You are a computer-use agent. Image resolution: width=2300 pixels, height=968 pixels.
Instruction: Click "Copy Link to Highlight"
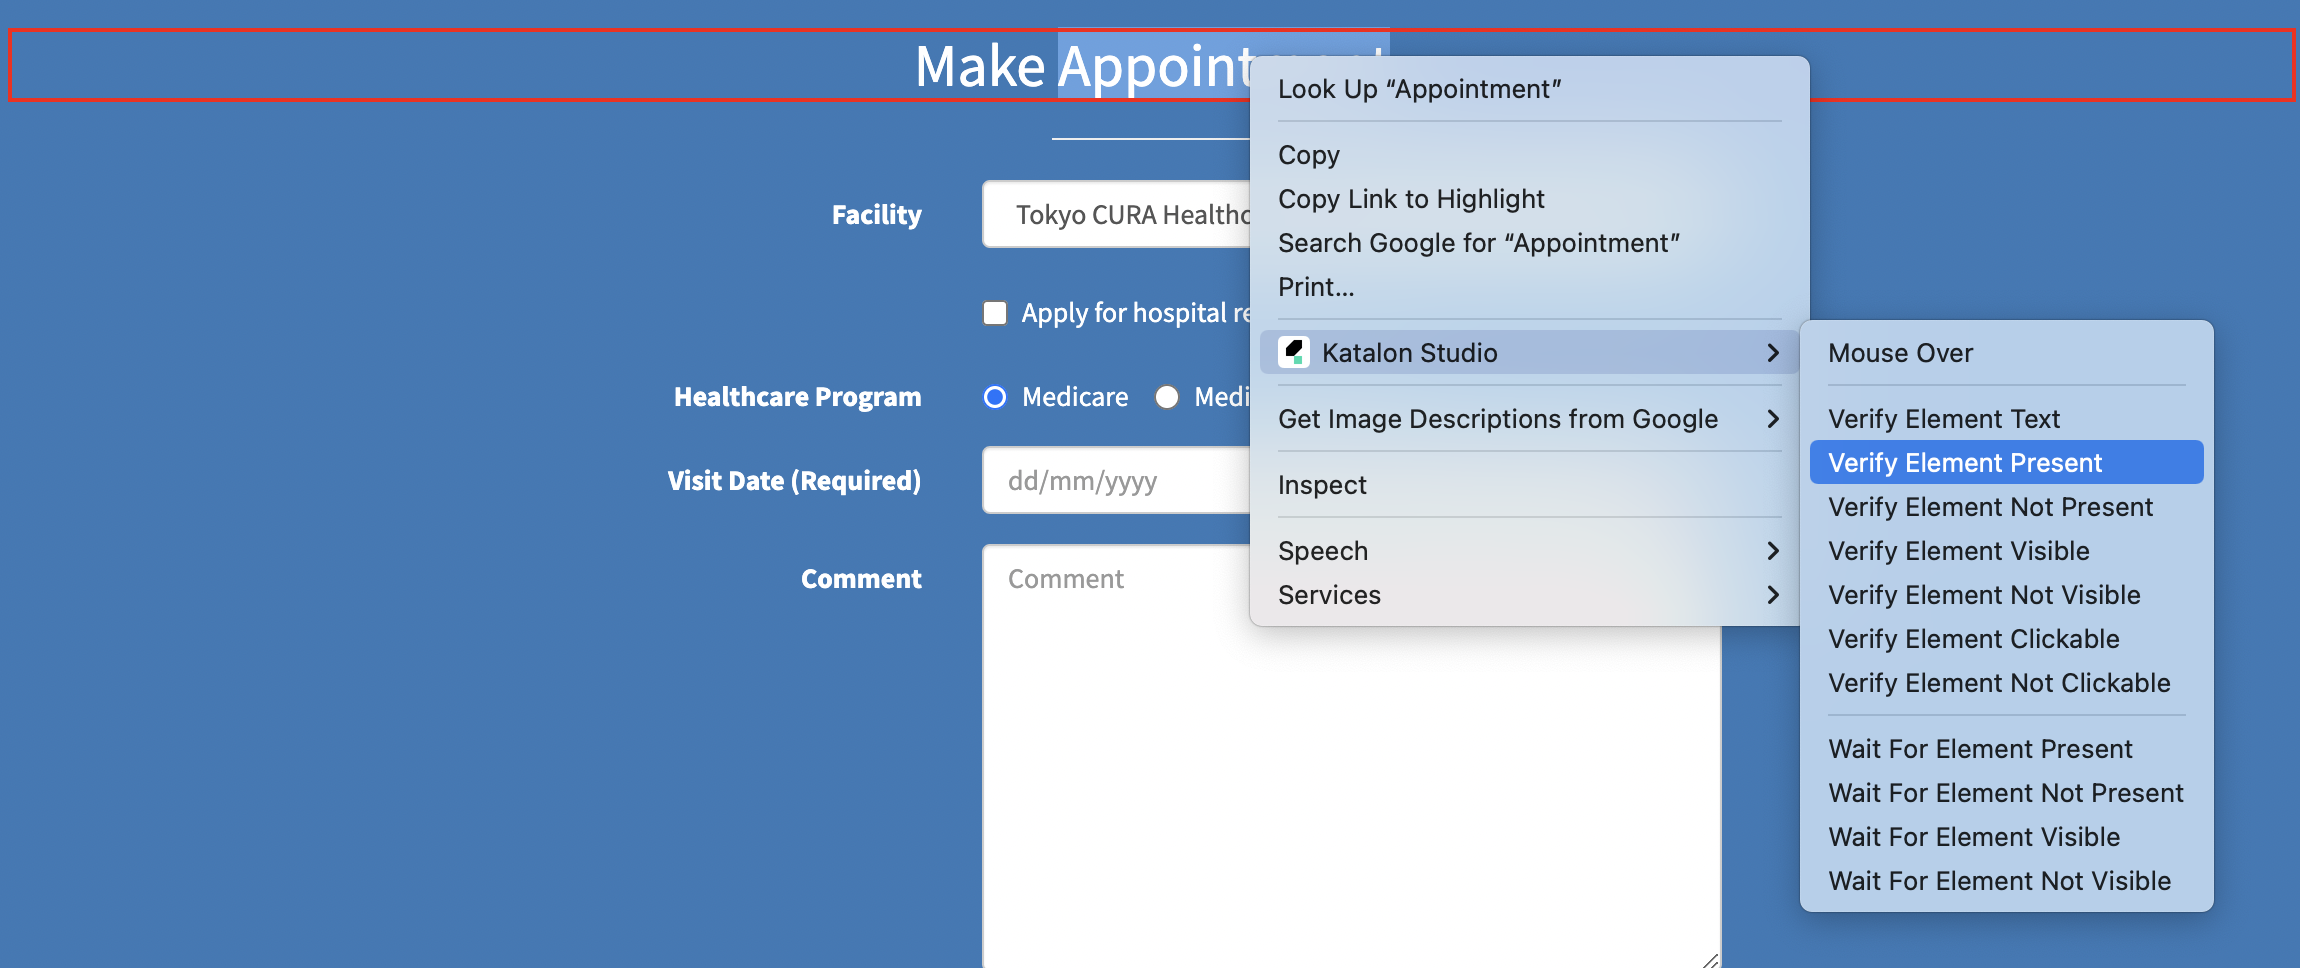(1411, 198)
